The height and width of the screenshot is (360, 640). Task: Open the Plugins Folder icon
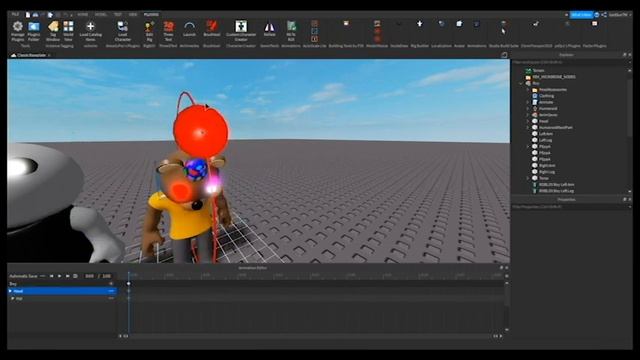(x=34, y=27)
